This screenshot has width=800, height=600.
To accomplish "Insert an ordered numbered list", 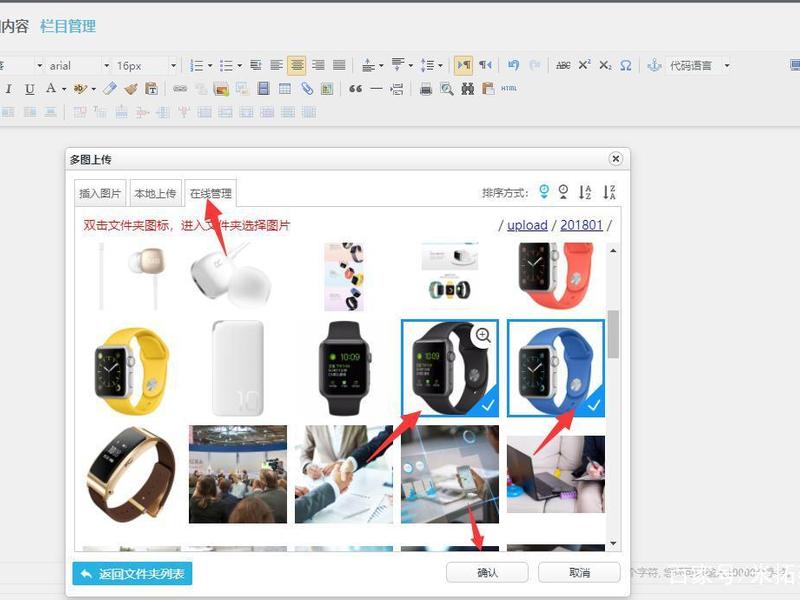I will (196, 65).
